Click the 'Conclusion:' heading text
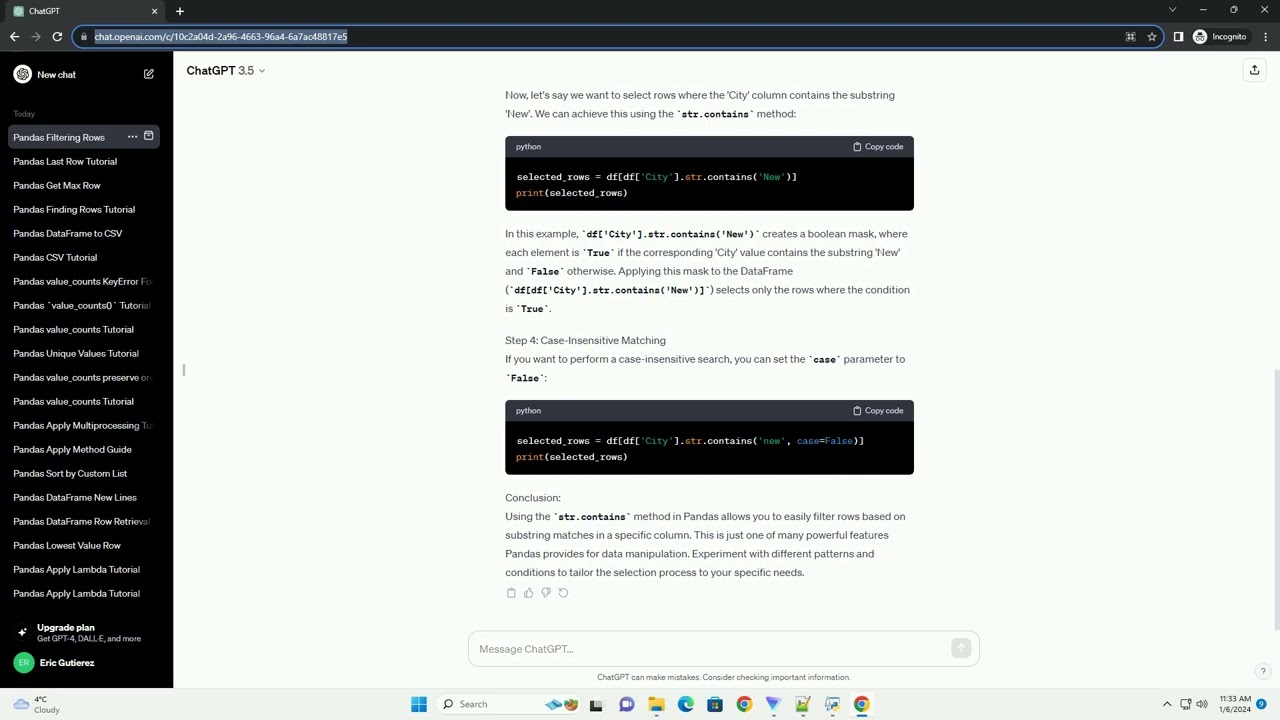Viewport: 1280px width, 720px height. click(x=533, y=498)
